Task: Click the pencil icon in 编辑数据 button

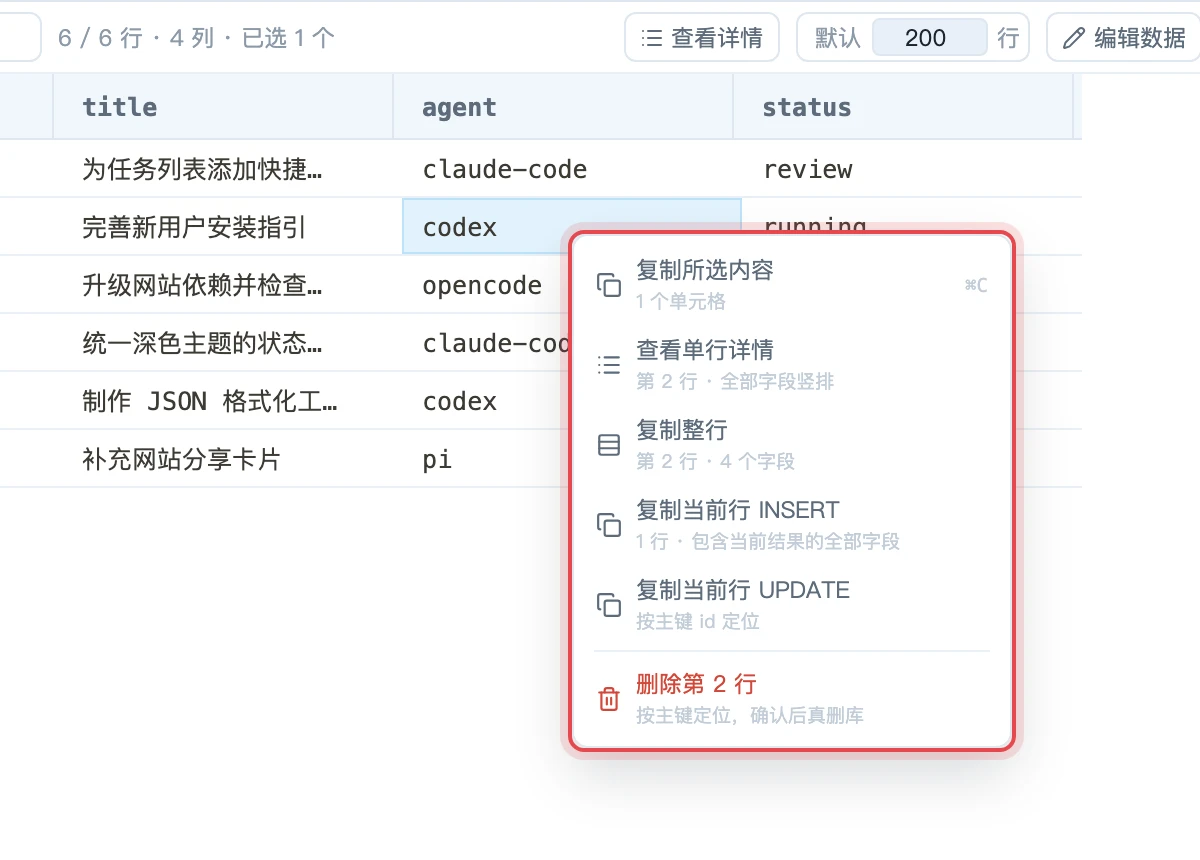Action: (1074, 38)
